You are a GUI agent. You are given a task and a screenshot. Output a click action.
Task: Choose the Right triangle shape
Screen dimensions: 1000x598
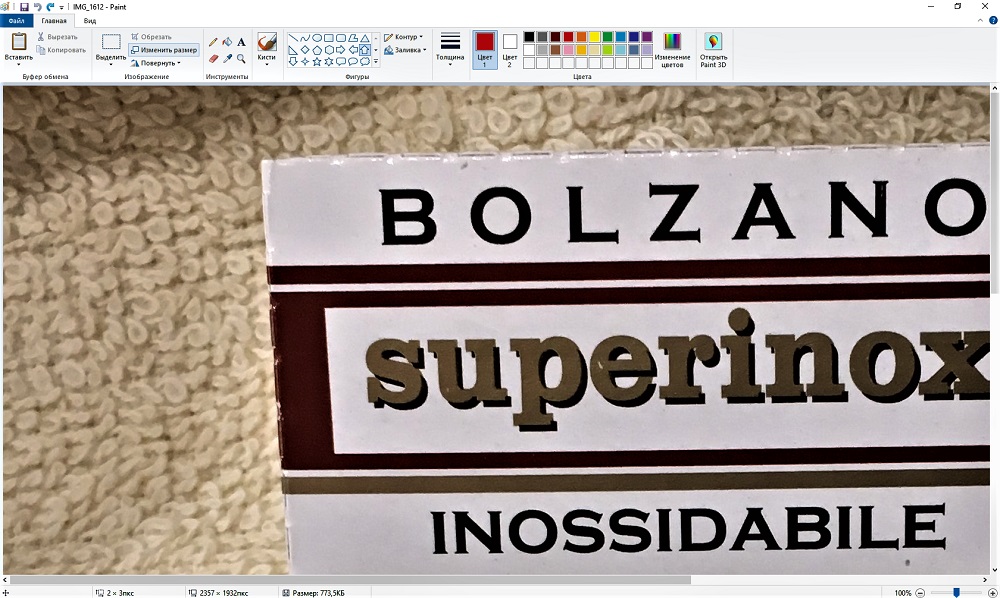[x=293, y=50]
